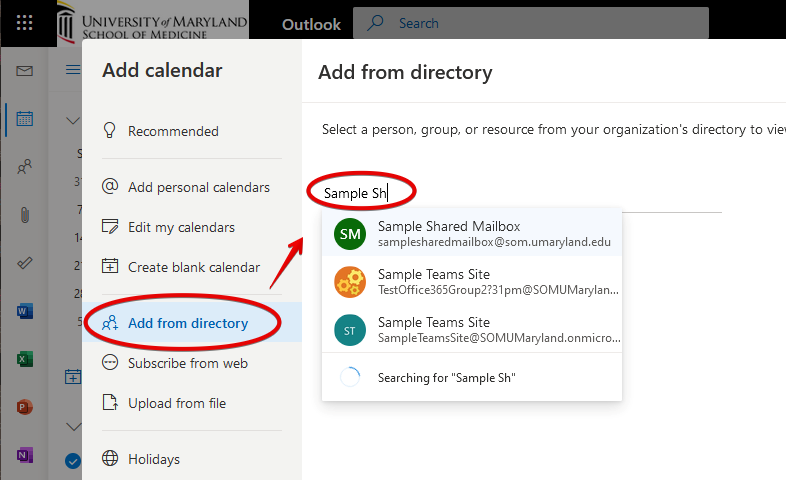Screen dimensions: 786x480
Task: Click Upload from file option
Action: coord(177,403)
